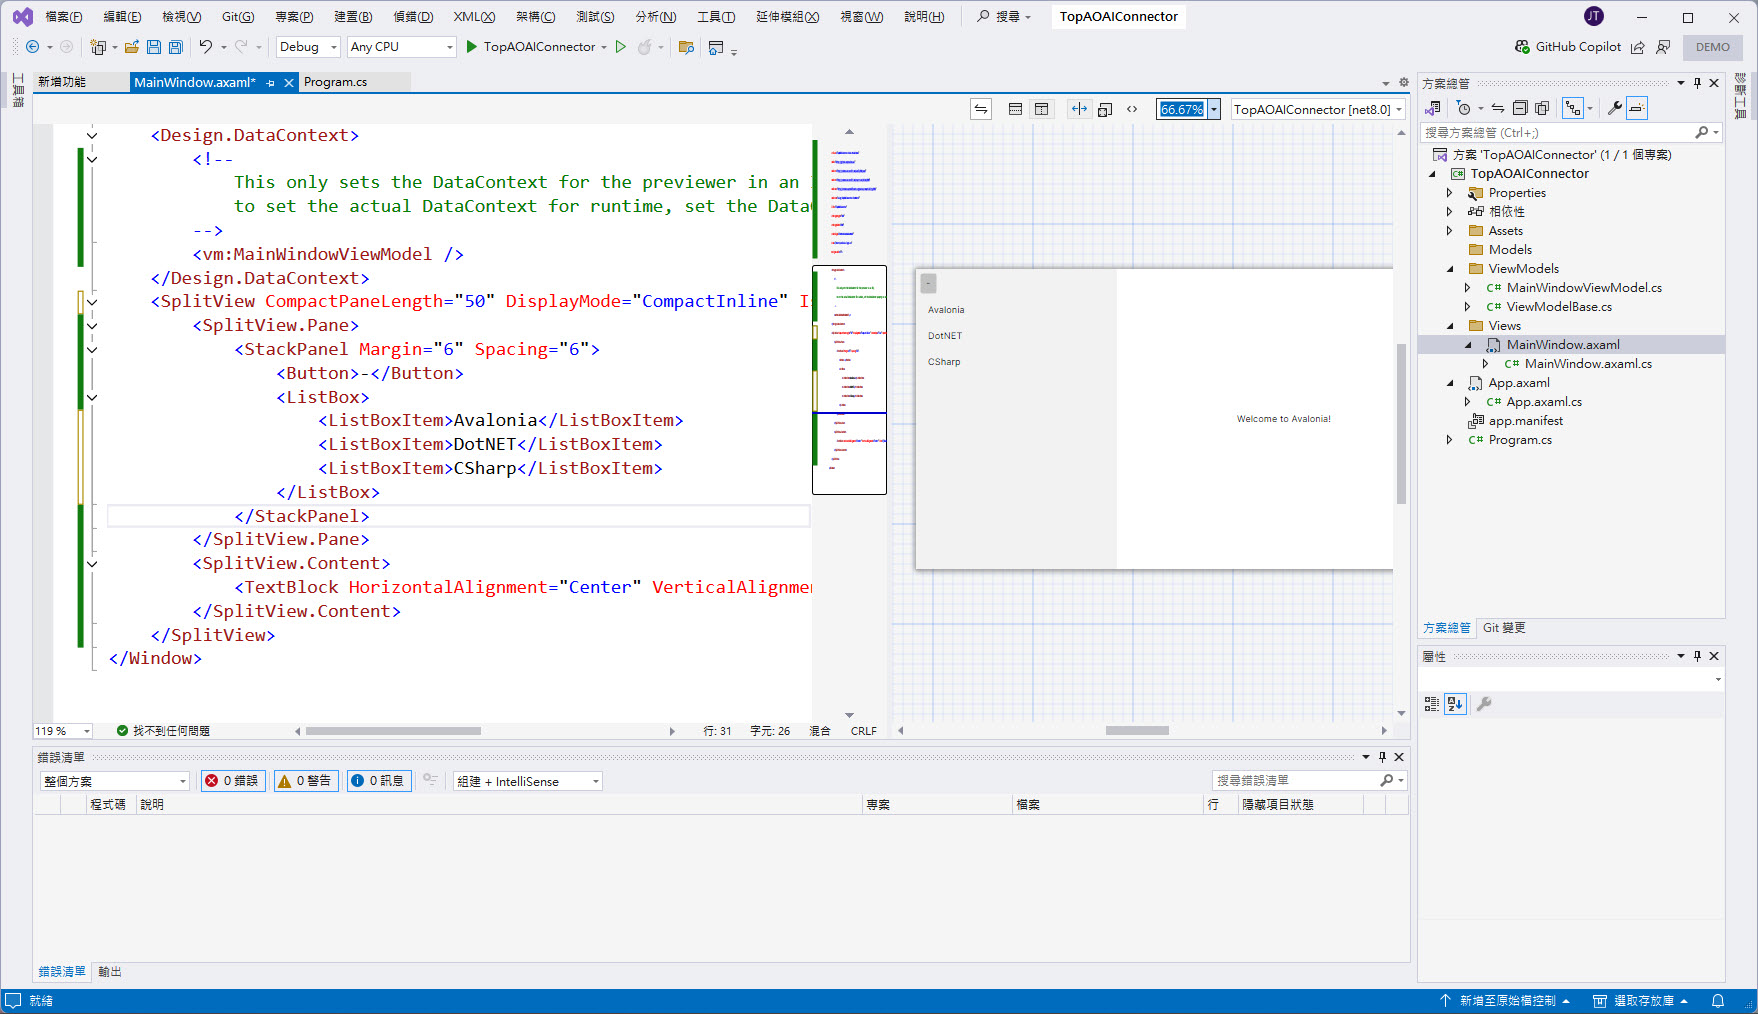Open properties wrench icon in Solution Explorer

pos(1614,108)
